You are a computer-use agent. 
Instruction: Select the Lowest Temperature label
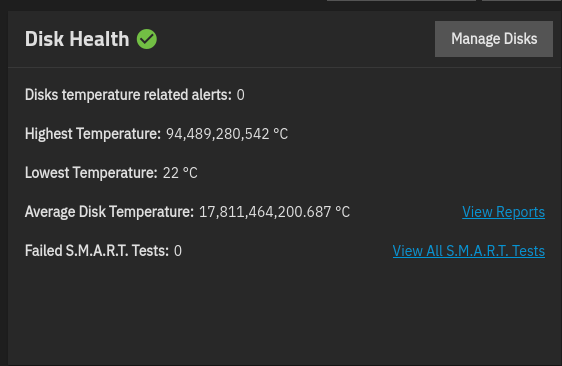91,173
